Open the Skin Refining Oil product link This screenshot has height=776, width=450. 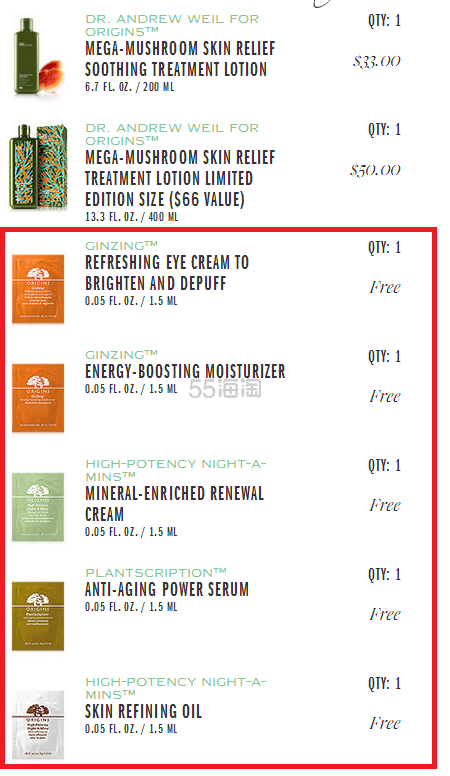(144, 711)
